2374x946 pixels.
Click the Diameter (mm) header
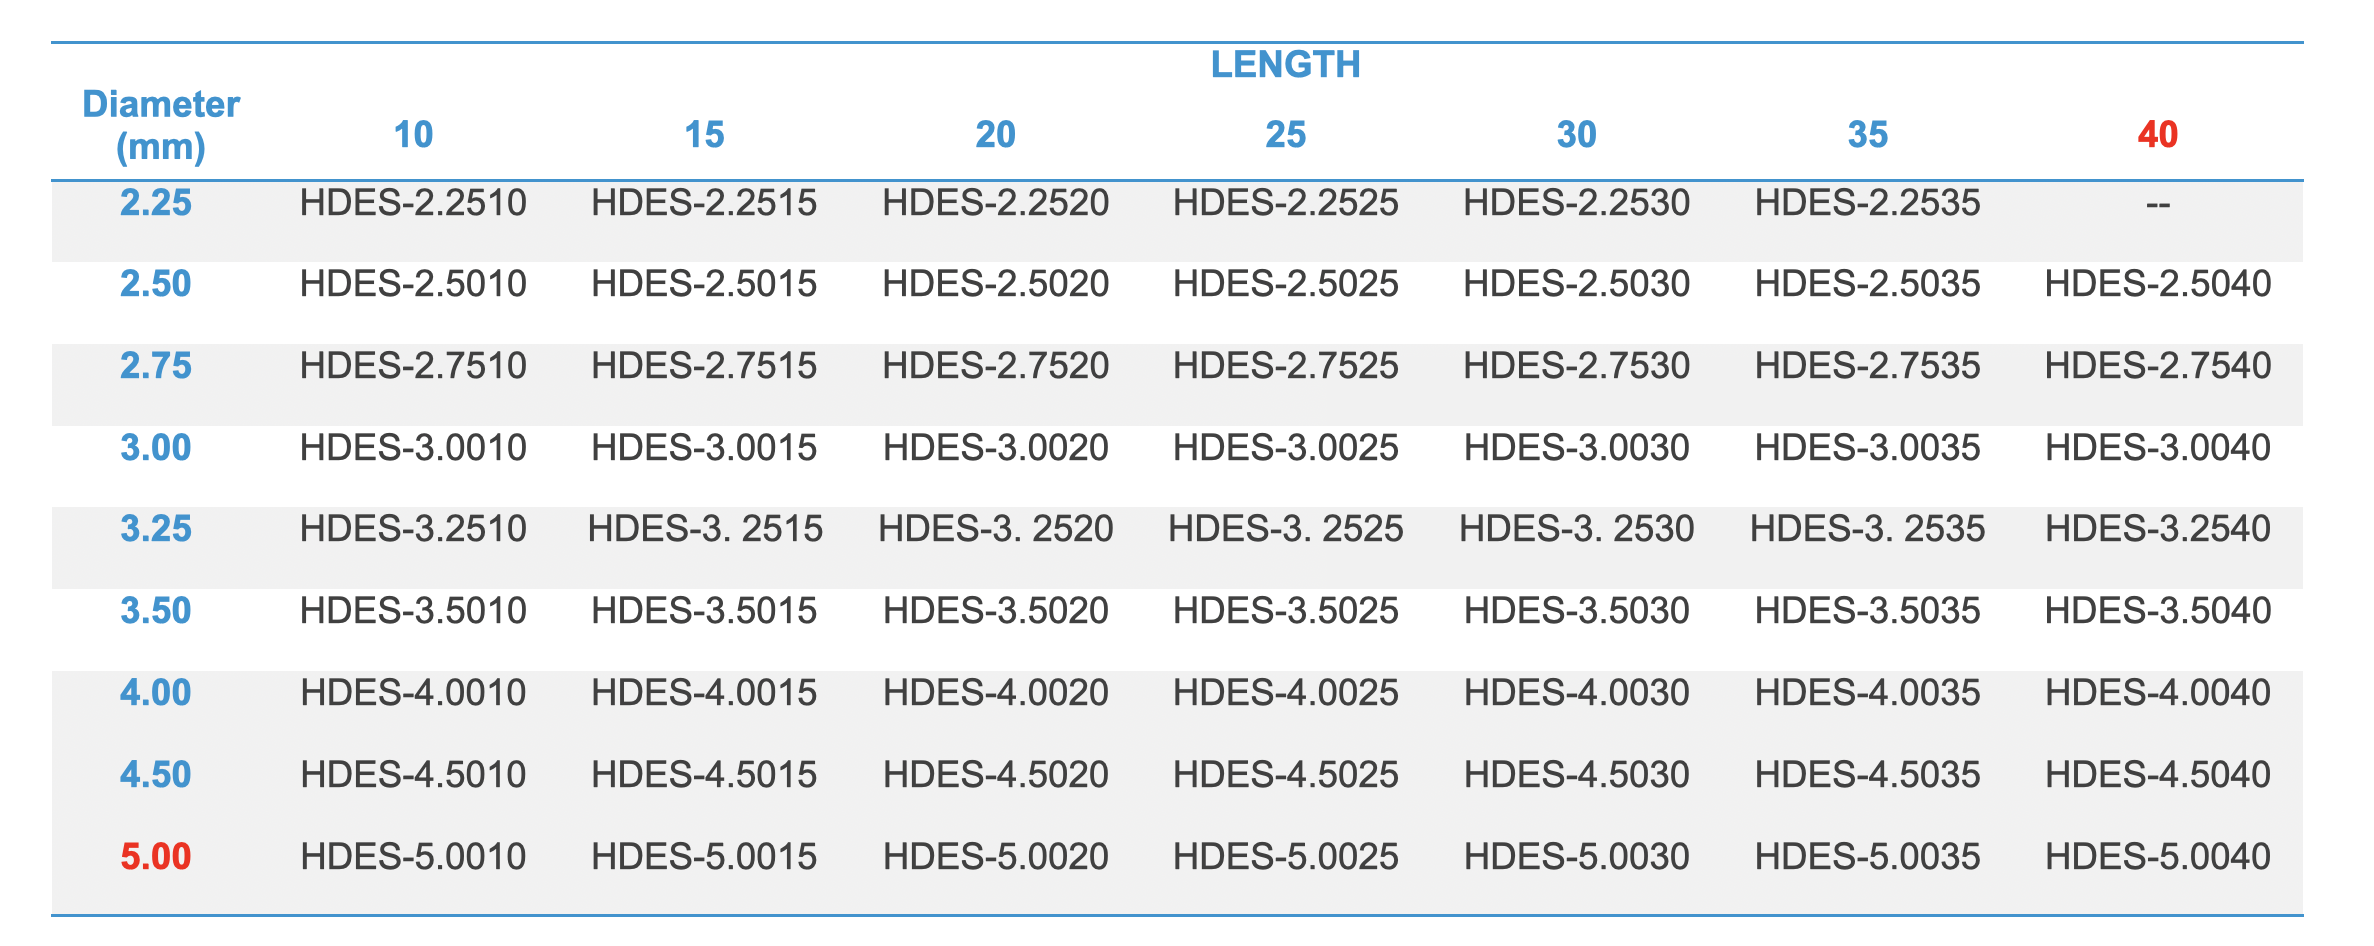tap(161, 125)
